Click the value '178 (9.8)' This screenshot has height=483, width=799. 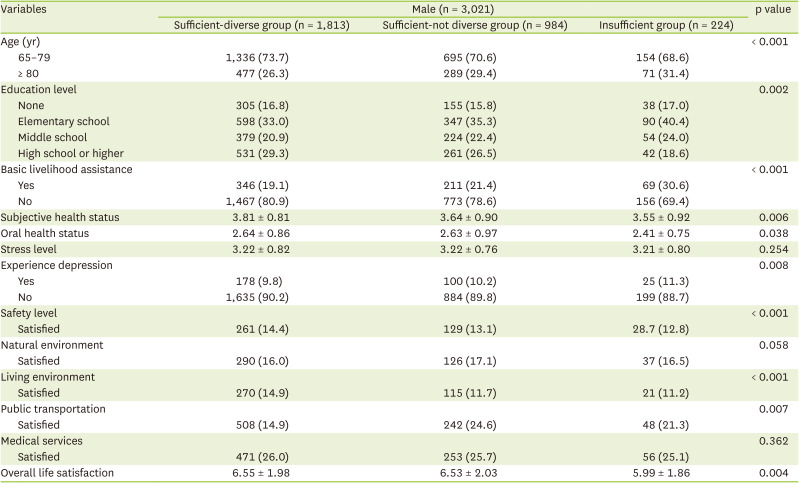click(259, 281)
